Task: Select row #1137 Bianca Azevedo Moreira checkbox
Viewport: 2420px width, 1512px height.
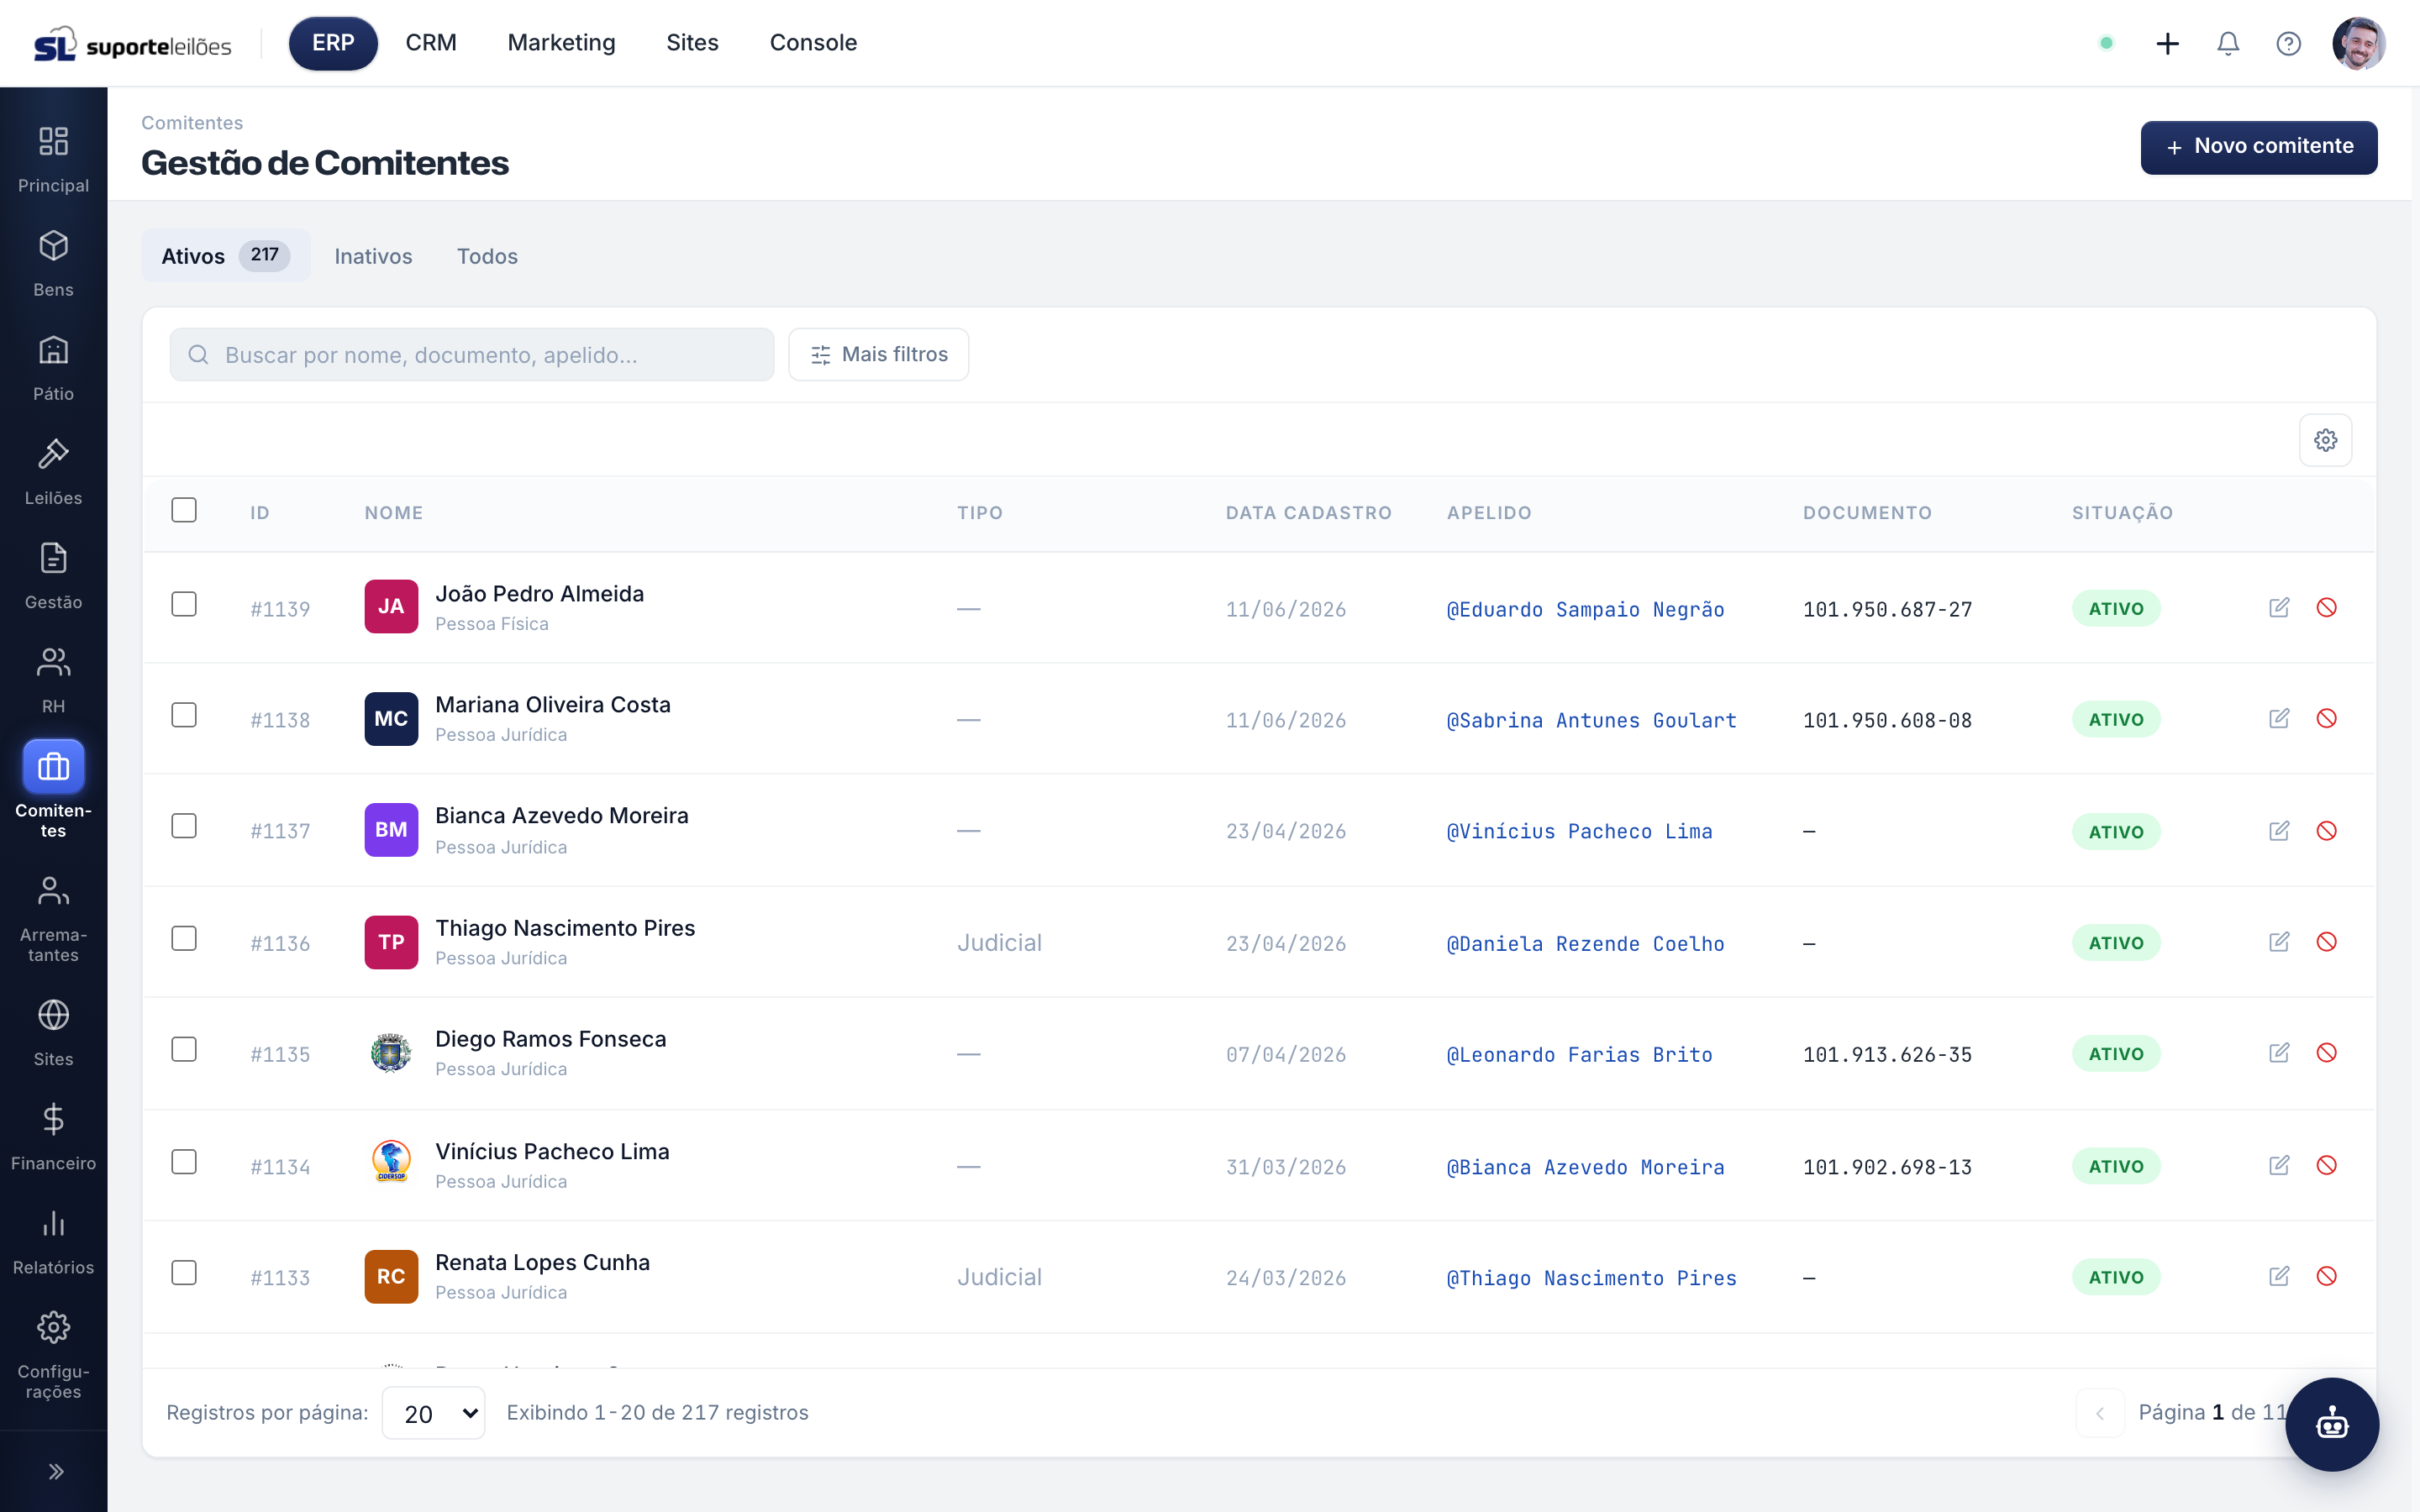Action: click(184, 826)
